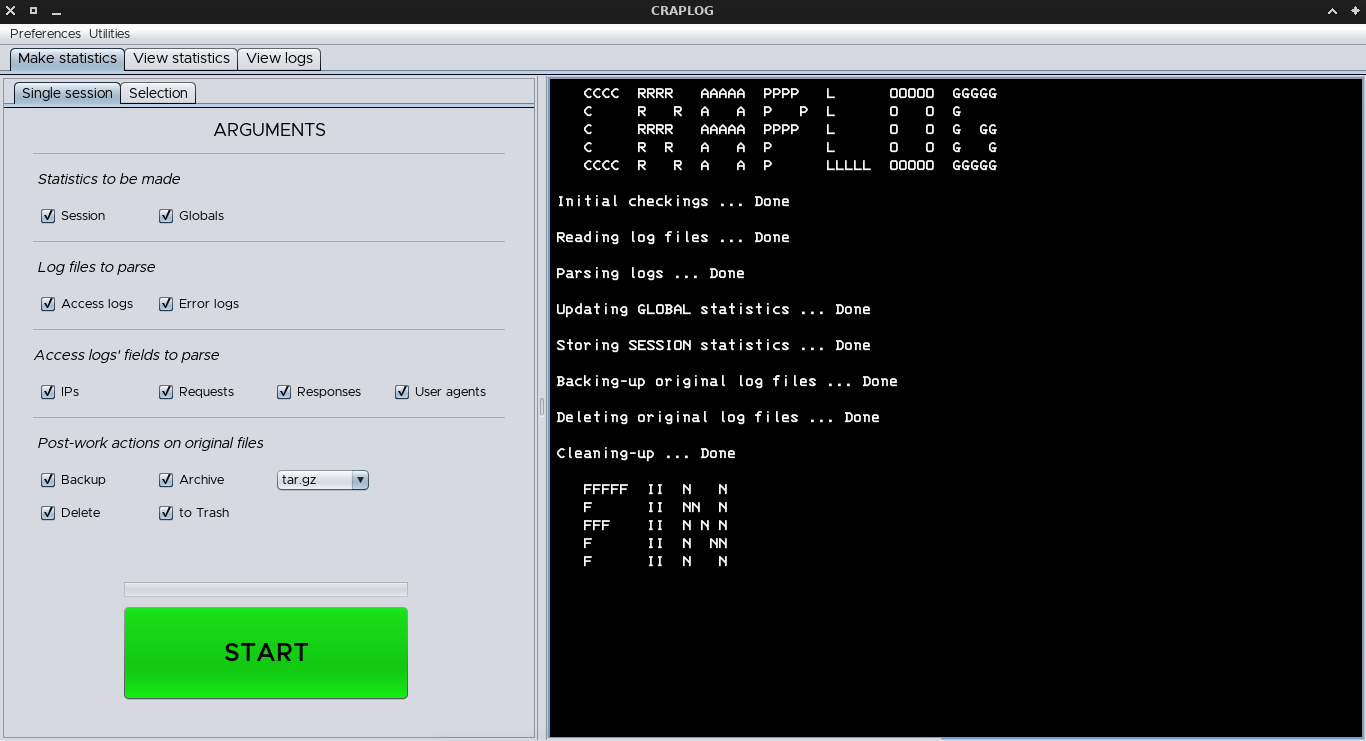
Task: Click 'Deleting original log files' line
Action: (x=718, y=418)
